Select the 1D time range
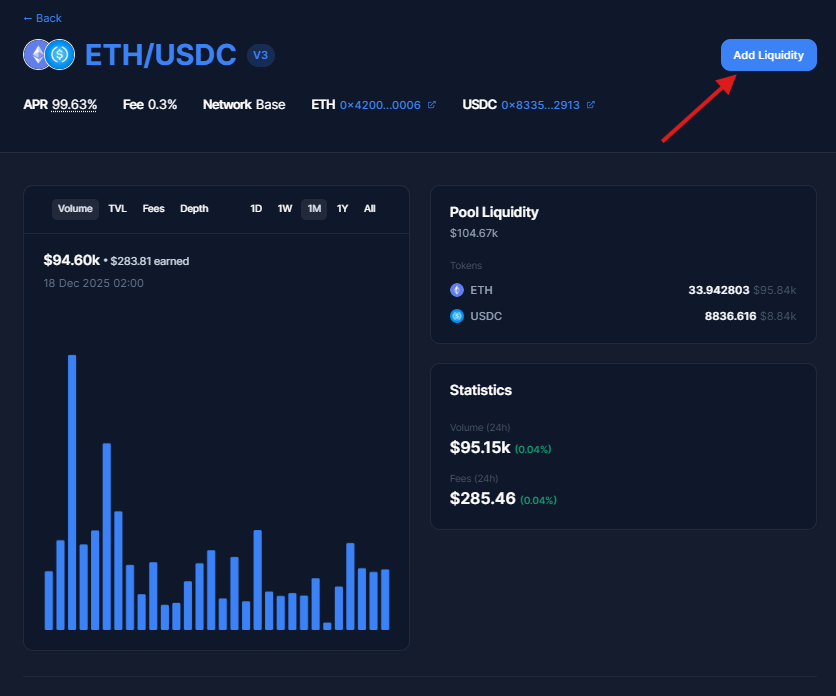836x696 pixels. coord(256,209)
